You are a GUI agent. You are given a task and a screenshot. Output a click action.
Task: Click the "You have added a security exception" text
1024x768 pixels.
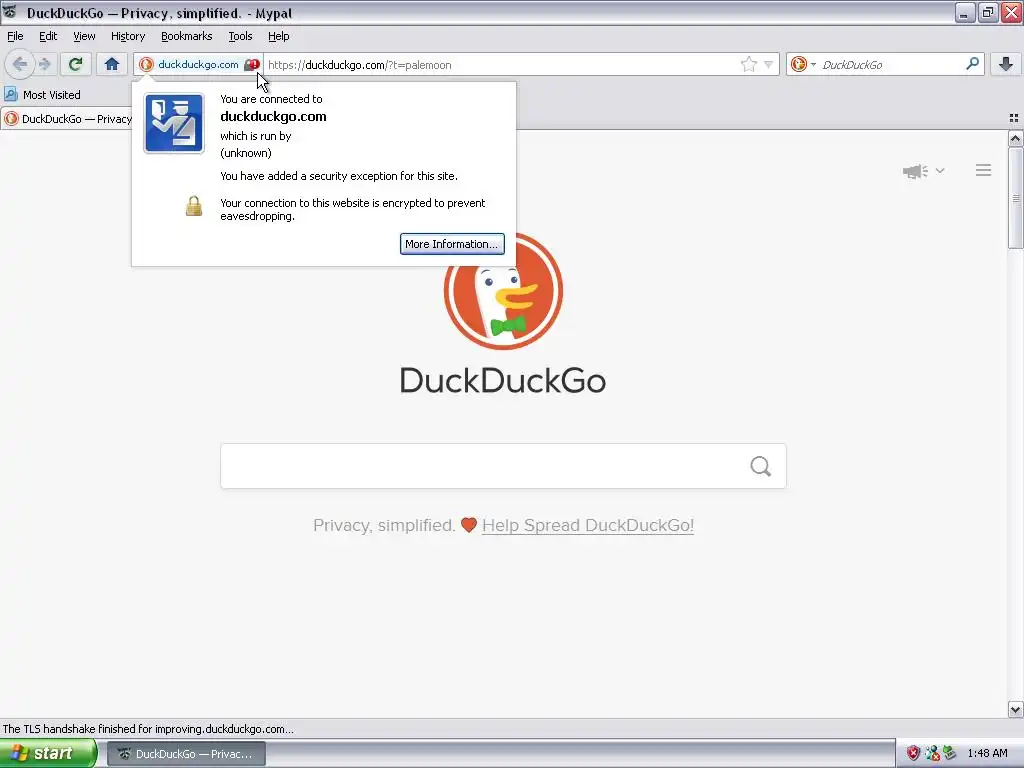(x=339, y=176)
